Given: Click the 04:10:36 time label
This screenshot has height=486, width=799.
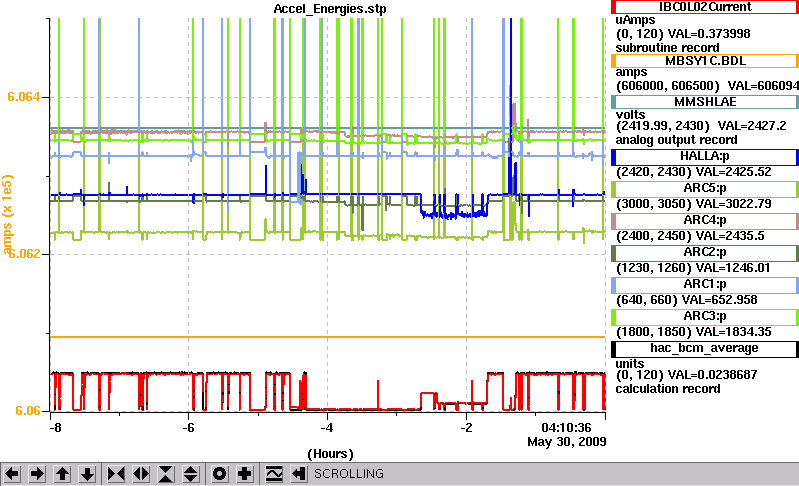Looking at the screenshot, I should coord(566,427).
